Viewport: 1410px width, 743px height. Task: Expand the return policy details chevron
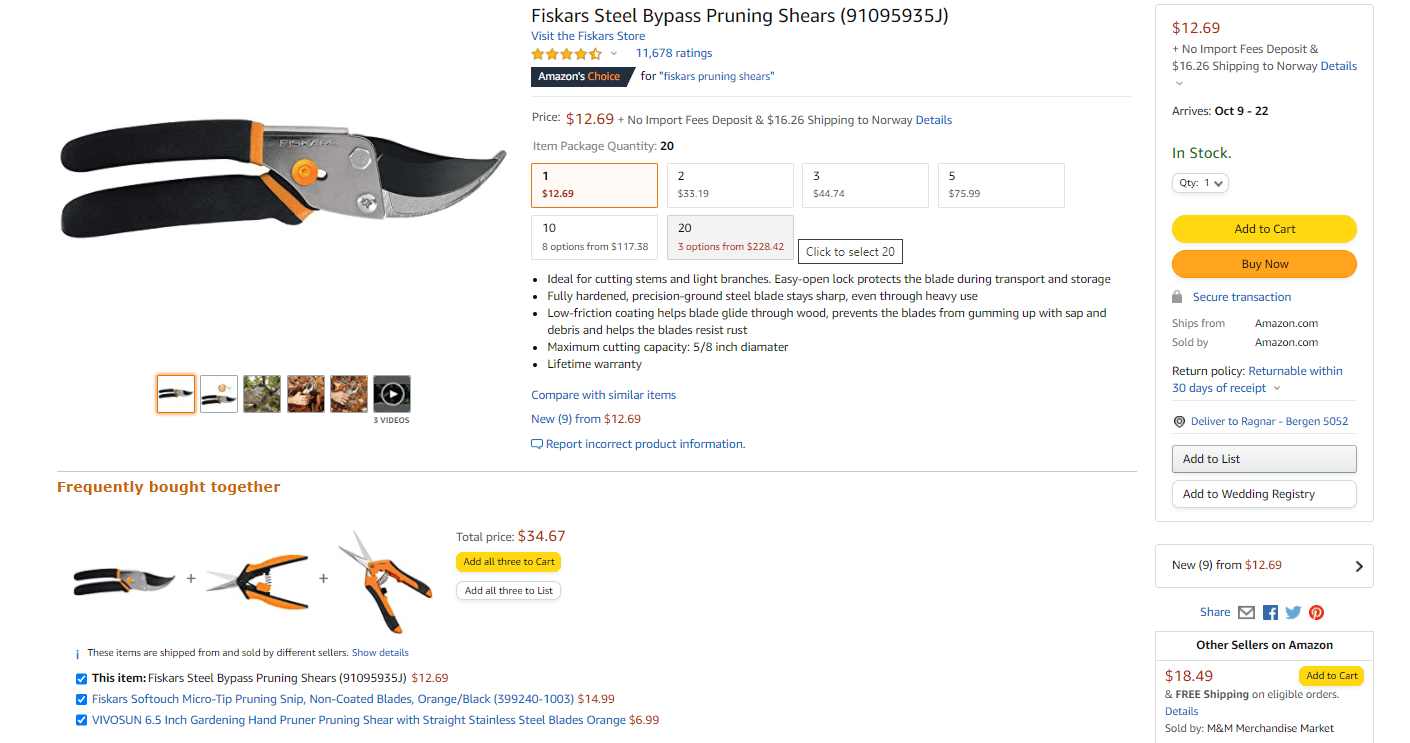[1277, 388]
